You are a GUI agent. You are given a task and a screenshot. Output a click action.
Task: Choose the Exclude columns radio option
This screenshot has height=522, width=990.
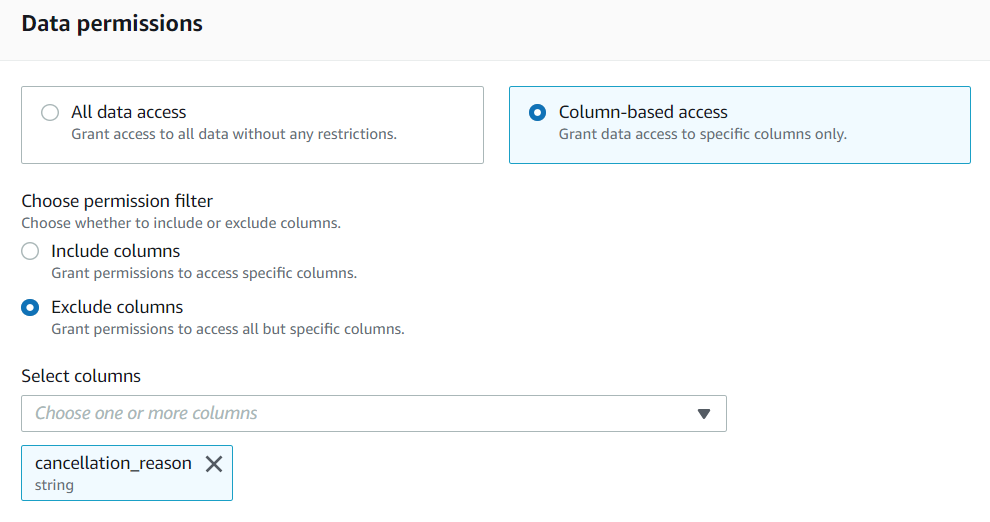pos(30,307)
